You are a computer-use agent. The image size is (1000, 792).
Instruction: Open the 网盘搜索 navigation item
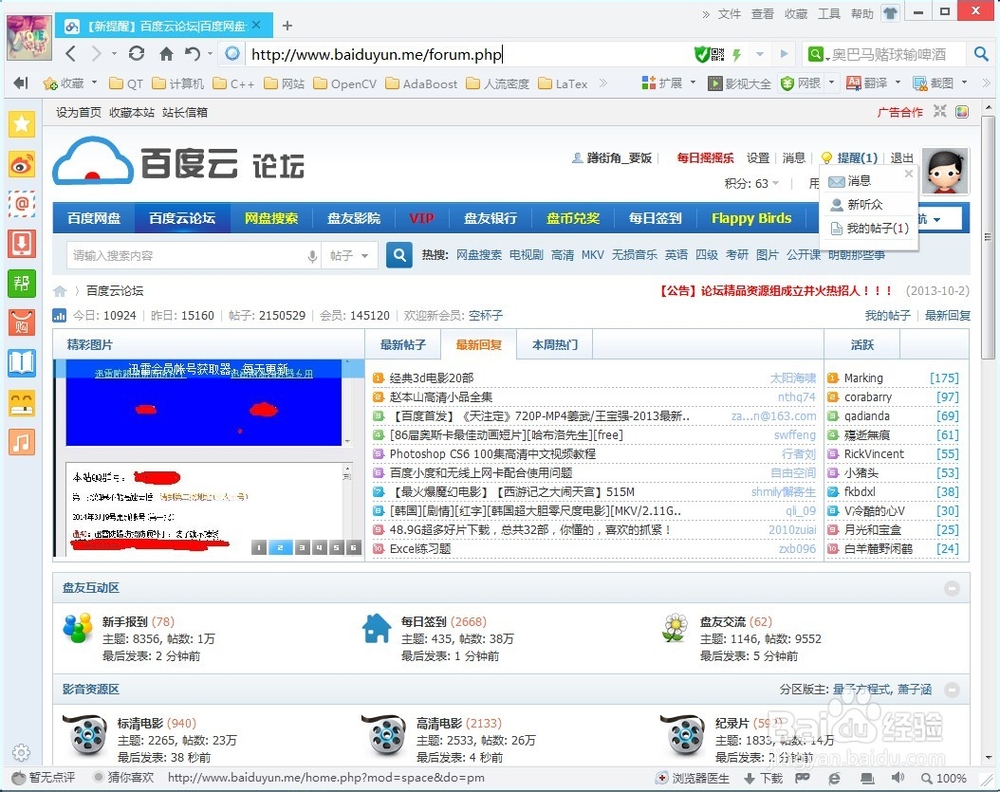[272, 218]
